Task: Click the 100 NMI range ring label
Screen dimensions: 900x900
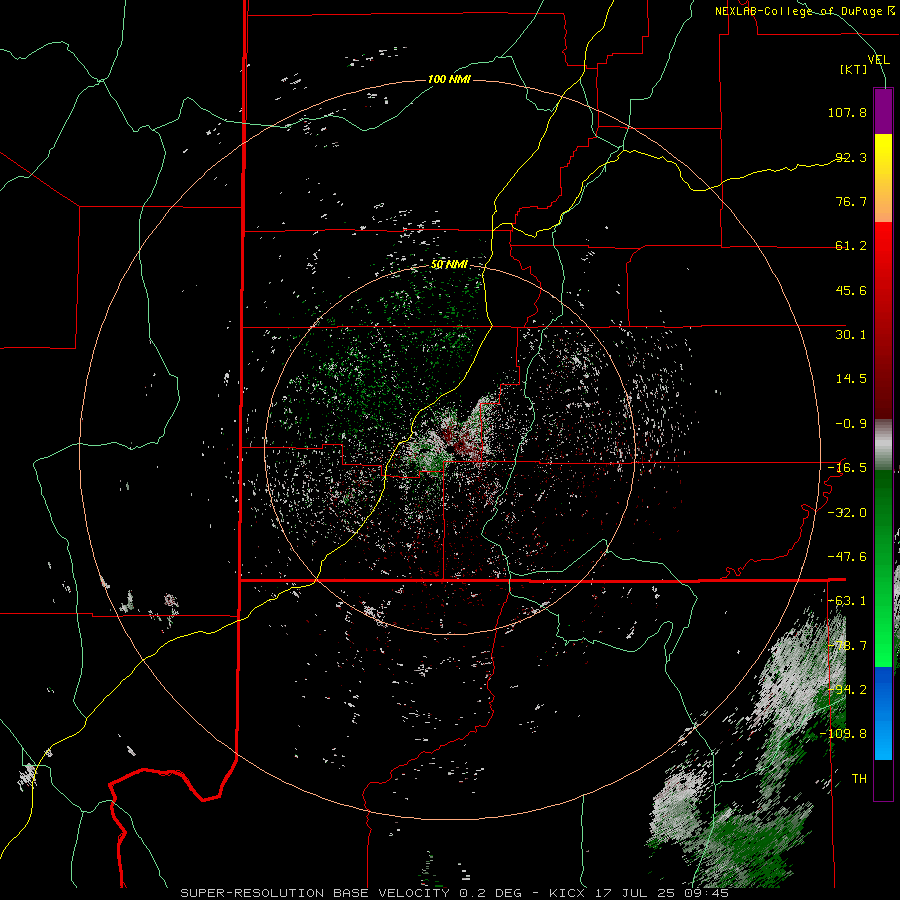Action: pos(449,79)
